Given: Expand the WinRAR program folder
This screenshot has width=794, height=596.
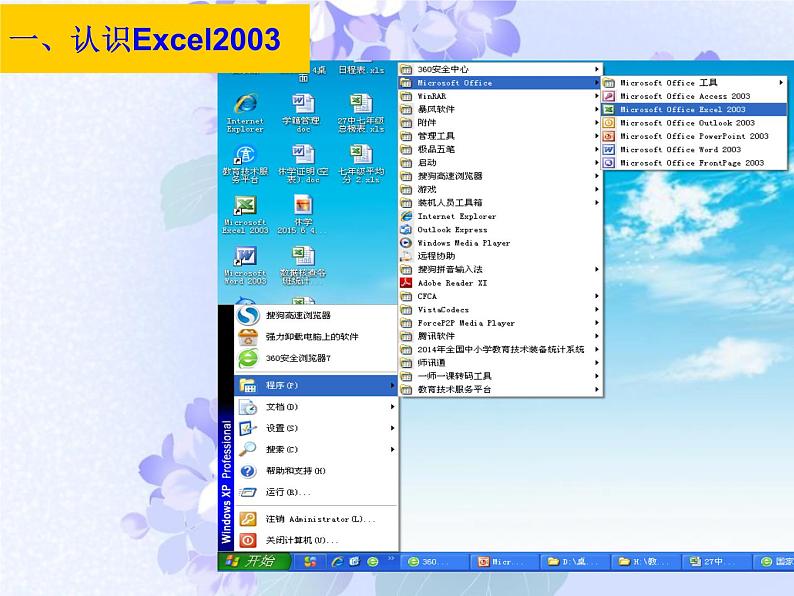Looking at the screenshot, I should 500,96.
